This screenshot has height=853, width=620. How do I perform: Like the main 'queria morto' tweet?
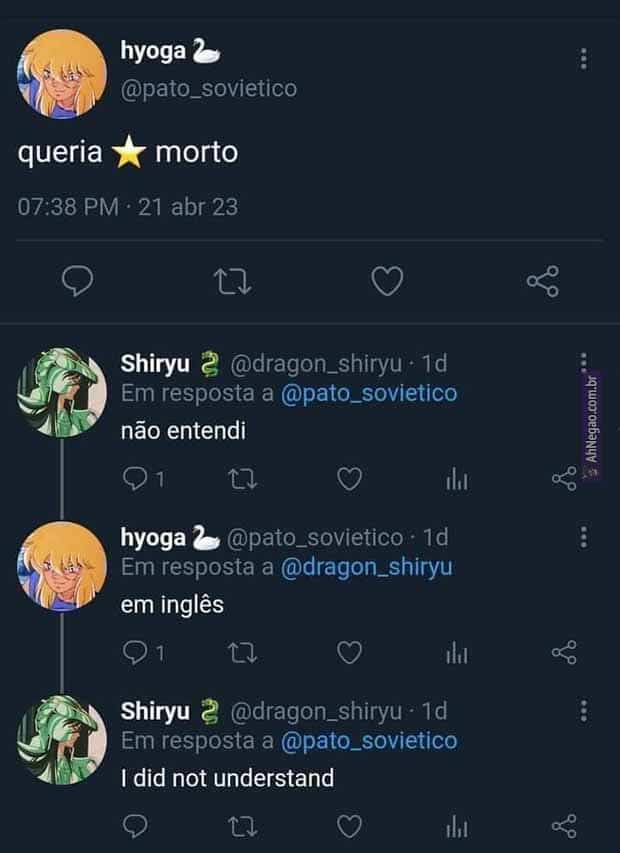click(x=387, y=283)
